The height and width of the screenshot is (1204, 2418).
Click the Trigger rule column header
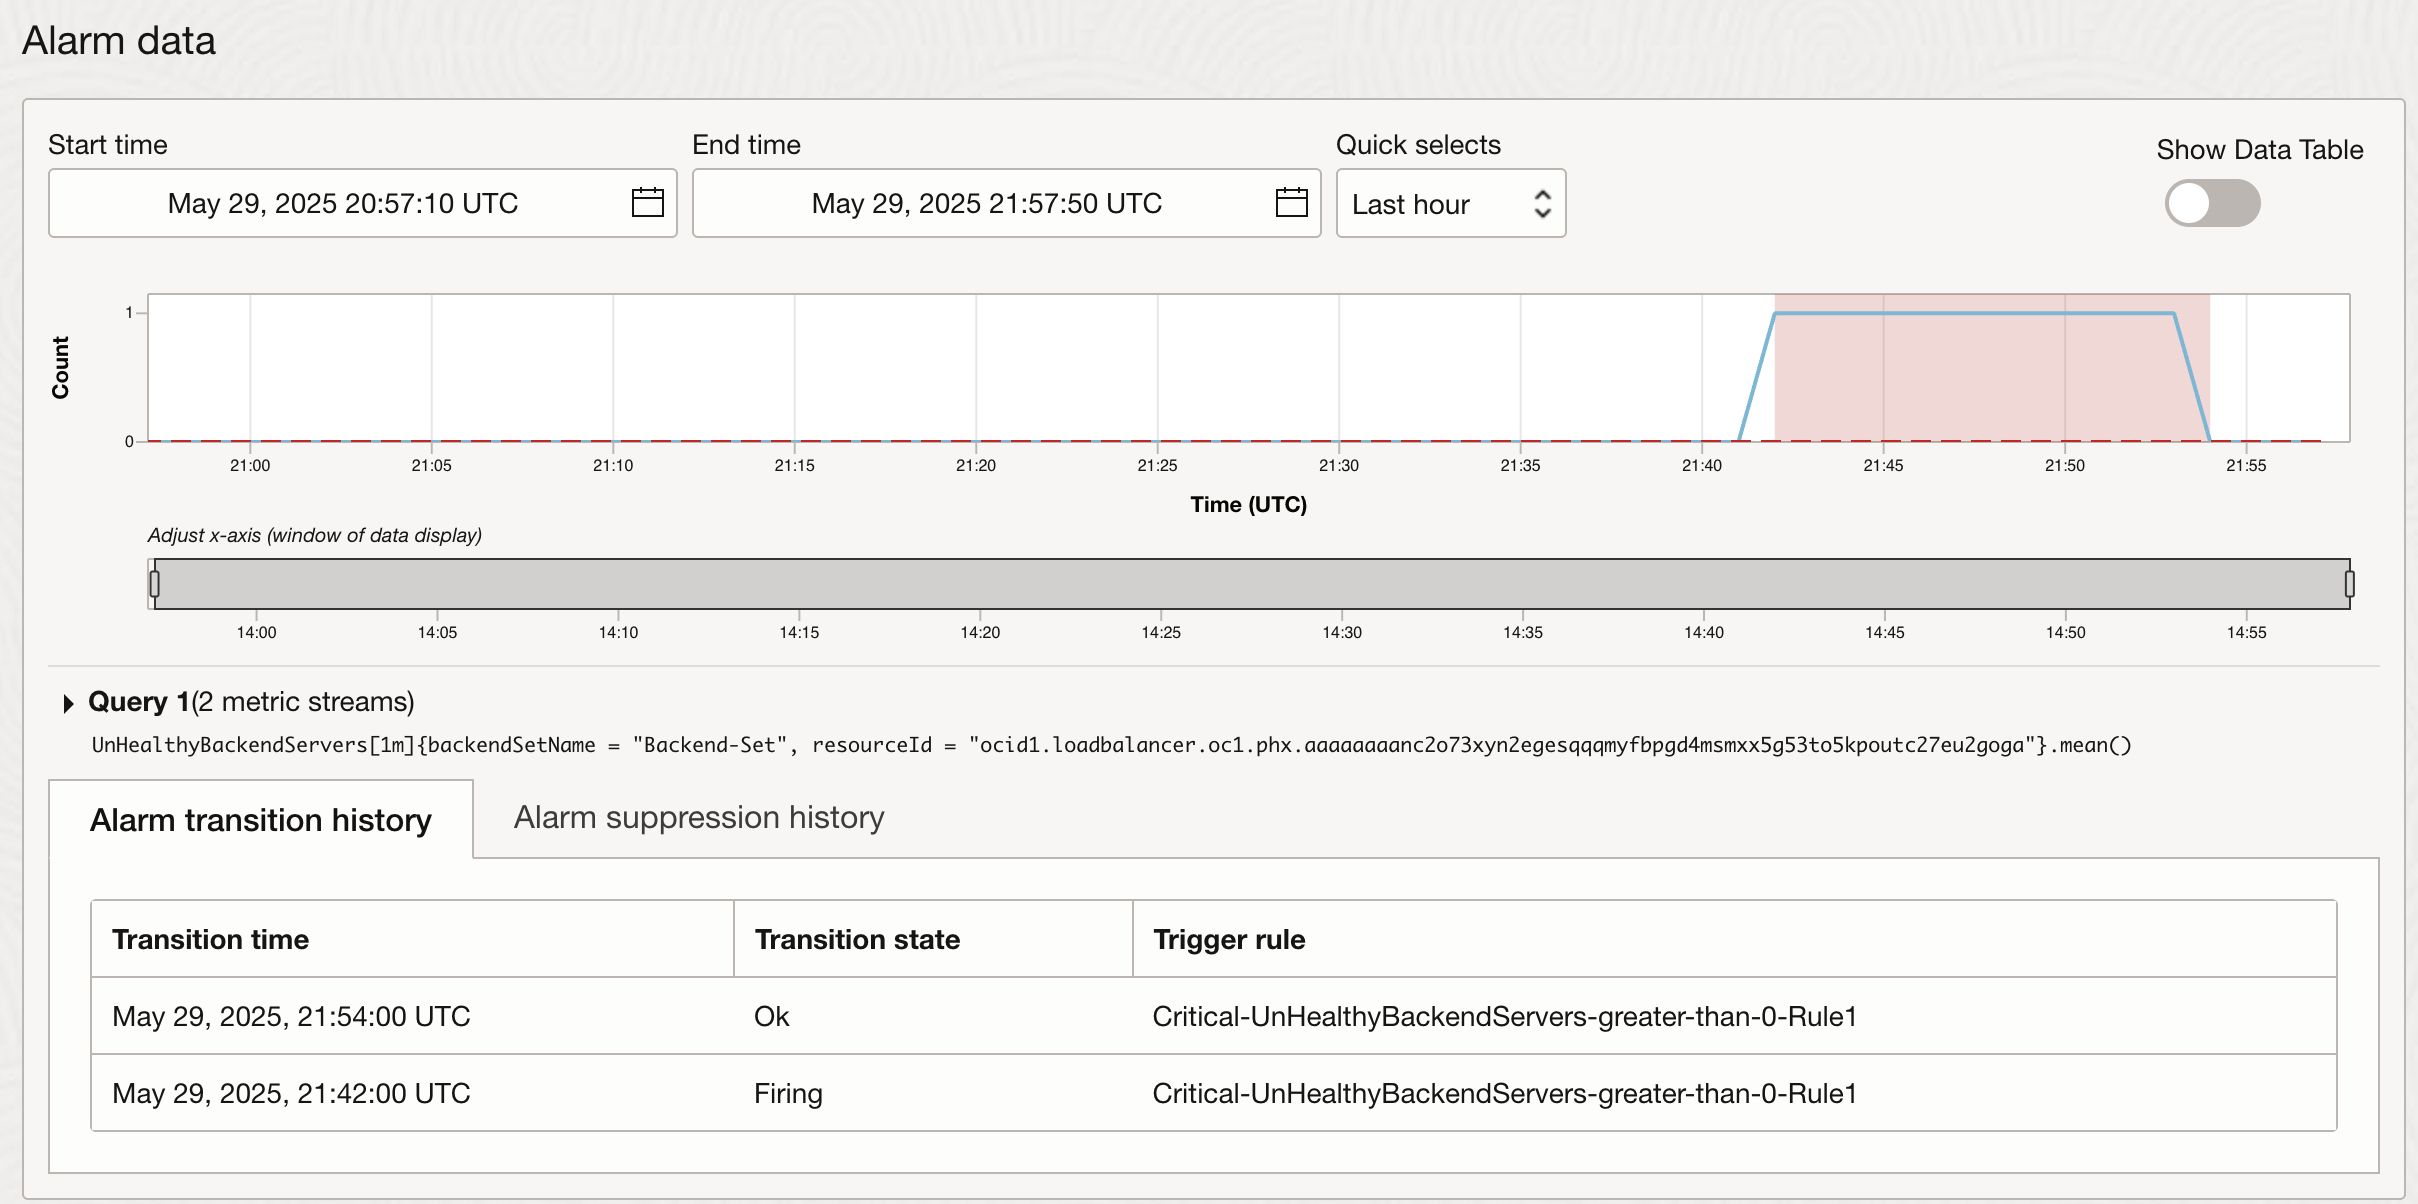[x=1228, y=940]
